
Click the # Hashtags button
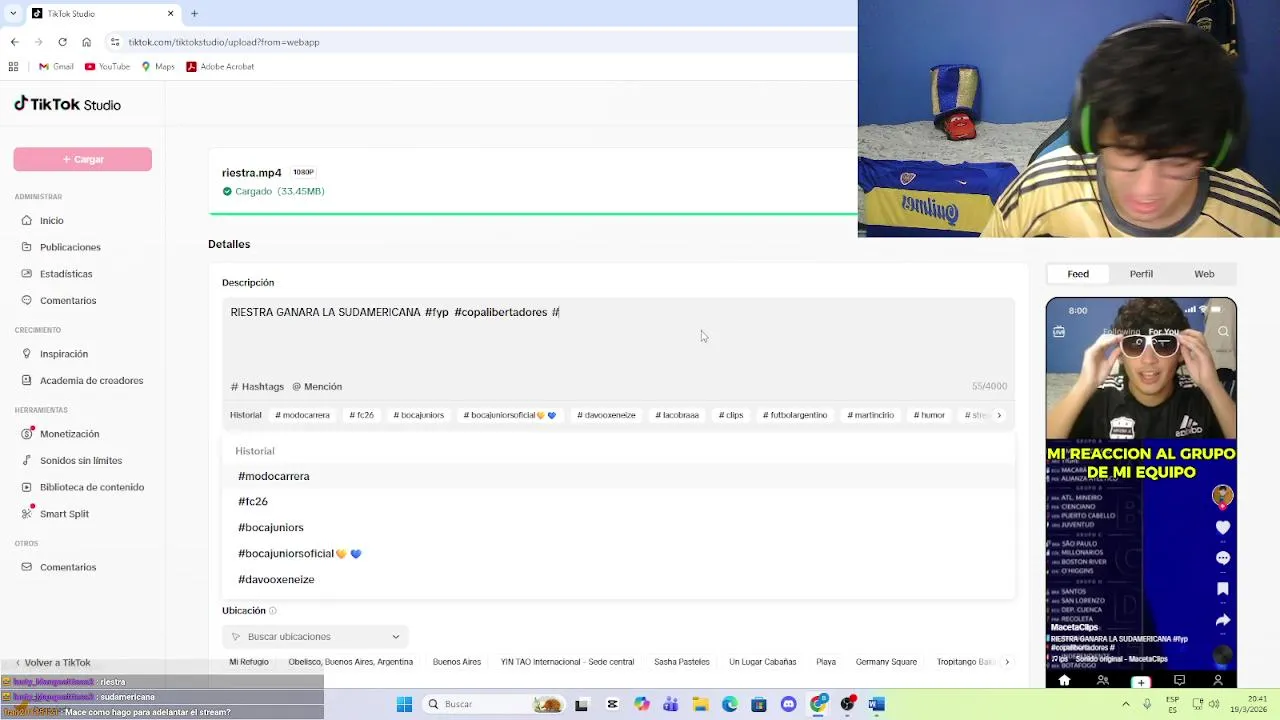click(x=257, y=386)
